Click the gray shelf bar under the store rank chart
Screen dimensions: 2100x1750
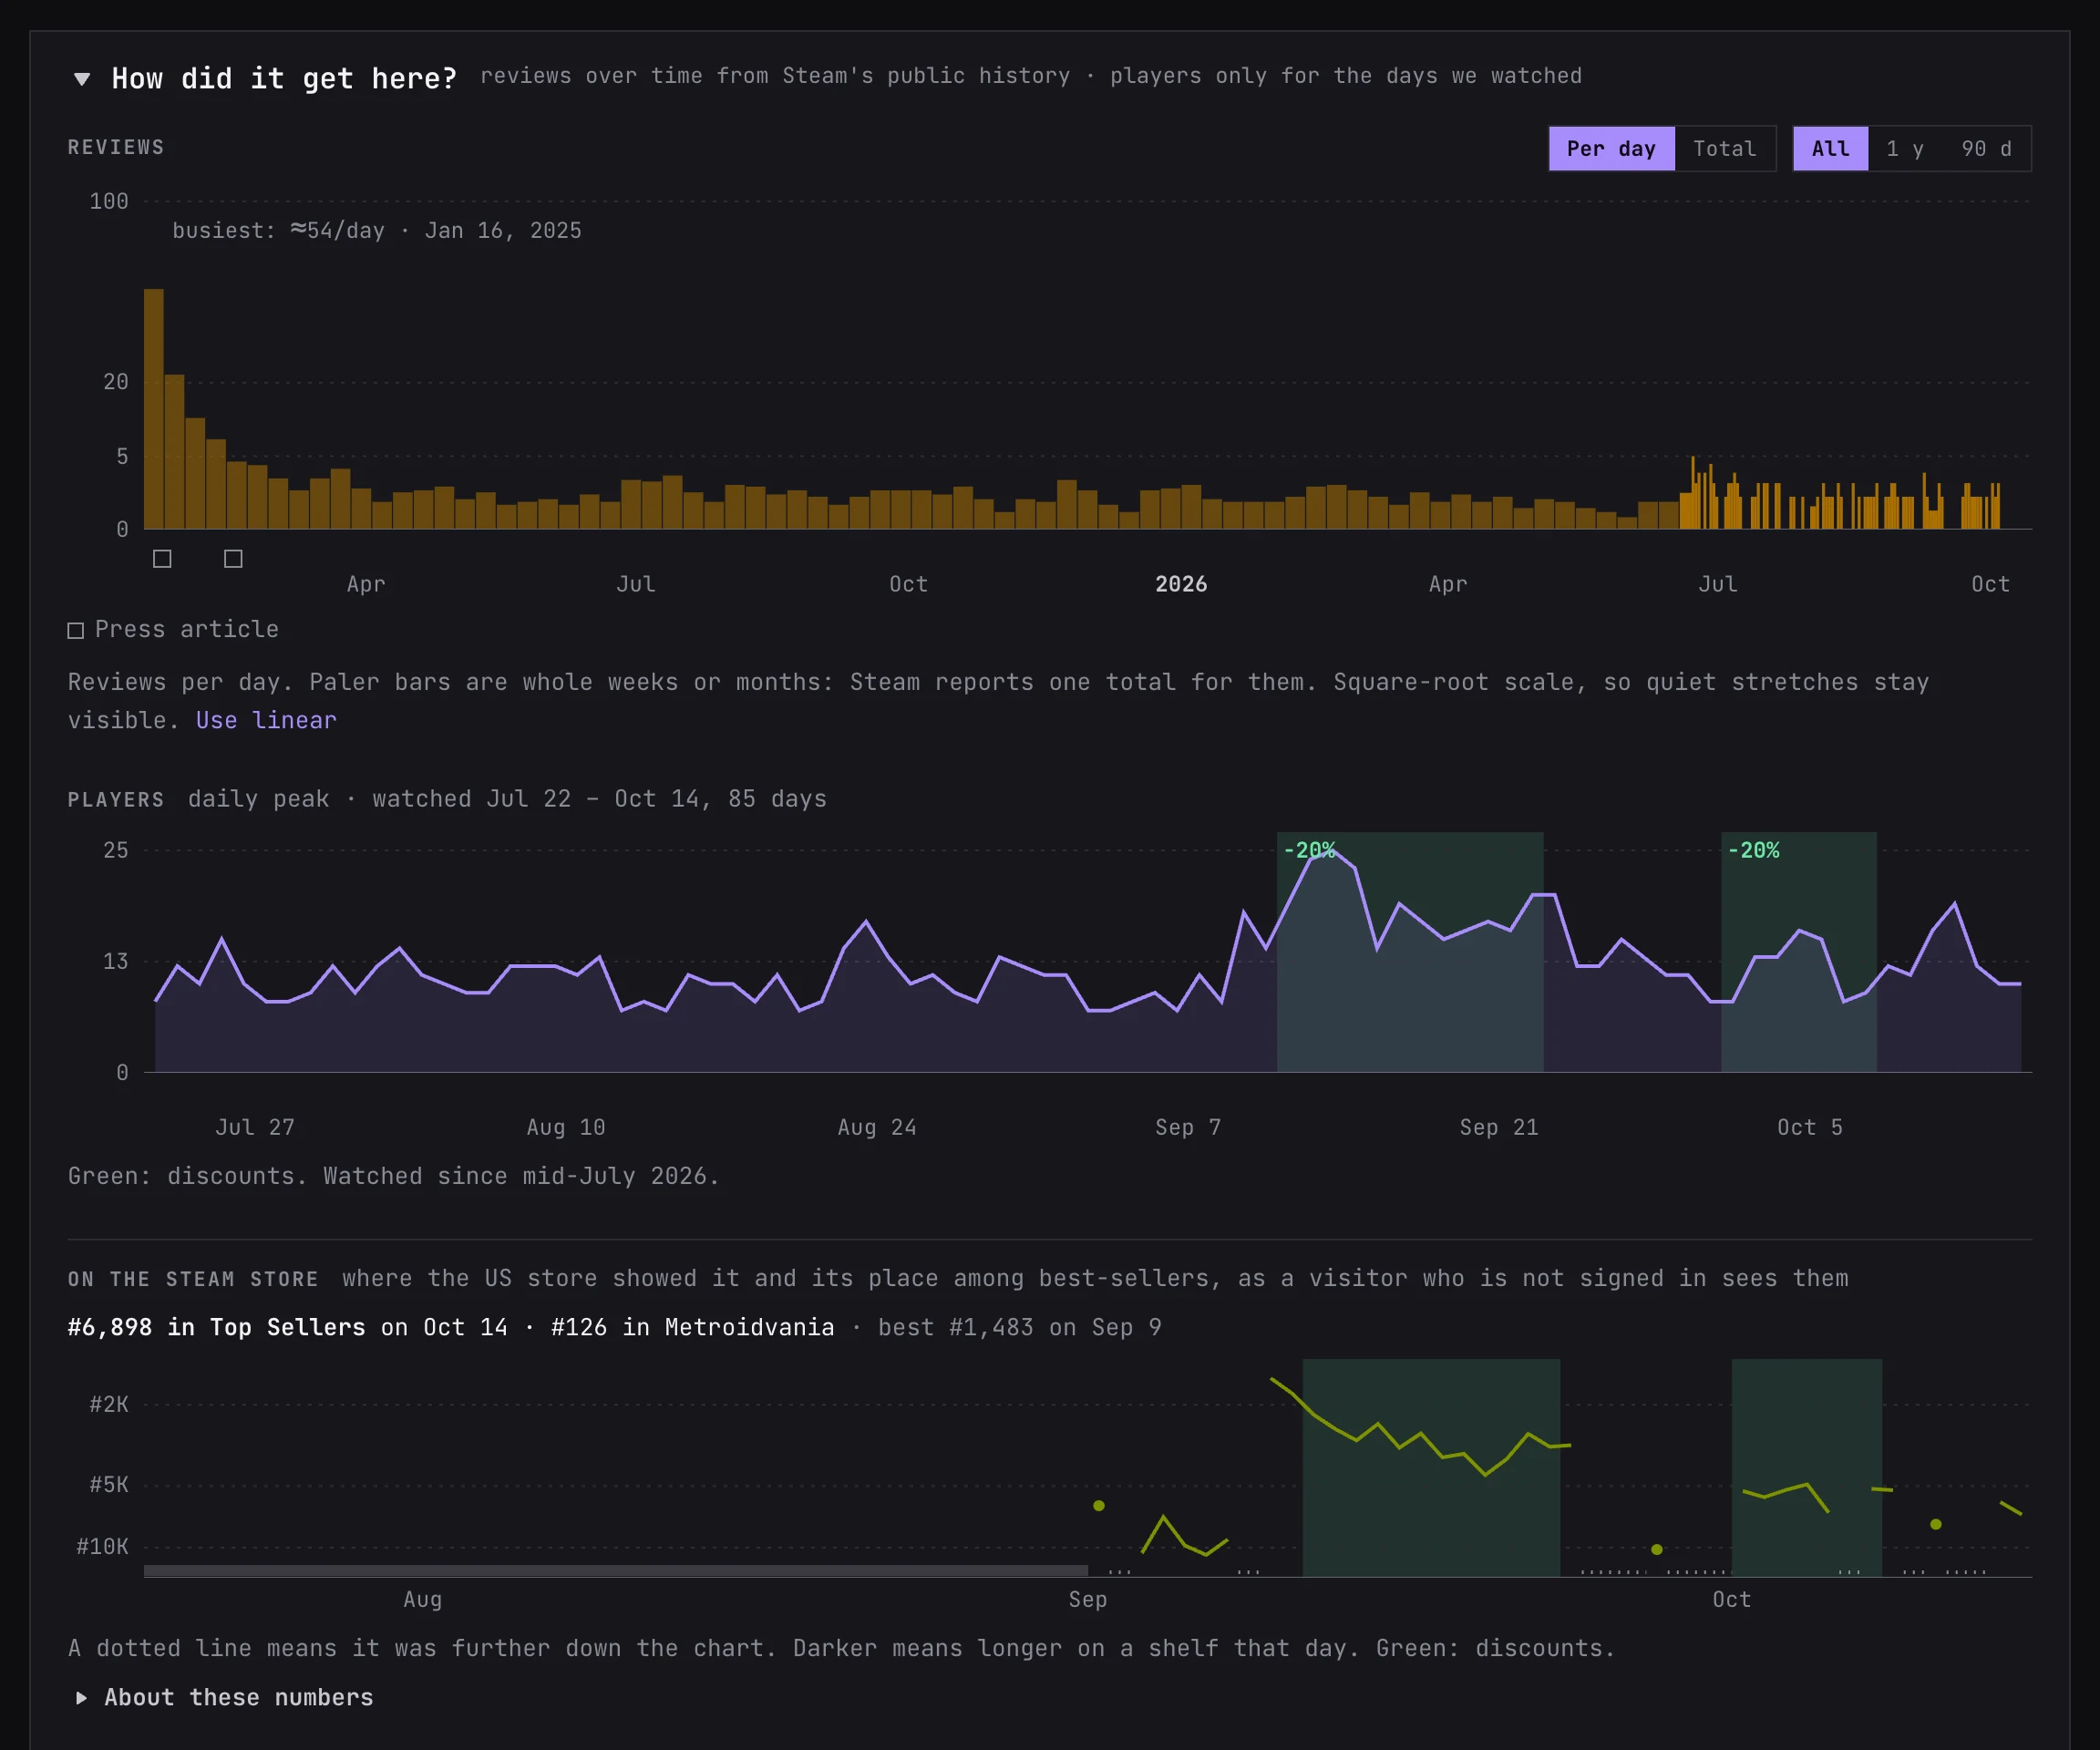tap(615, 1570)
